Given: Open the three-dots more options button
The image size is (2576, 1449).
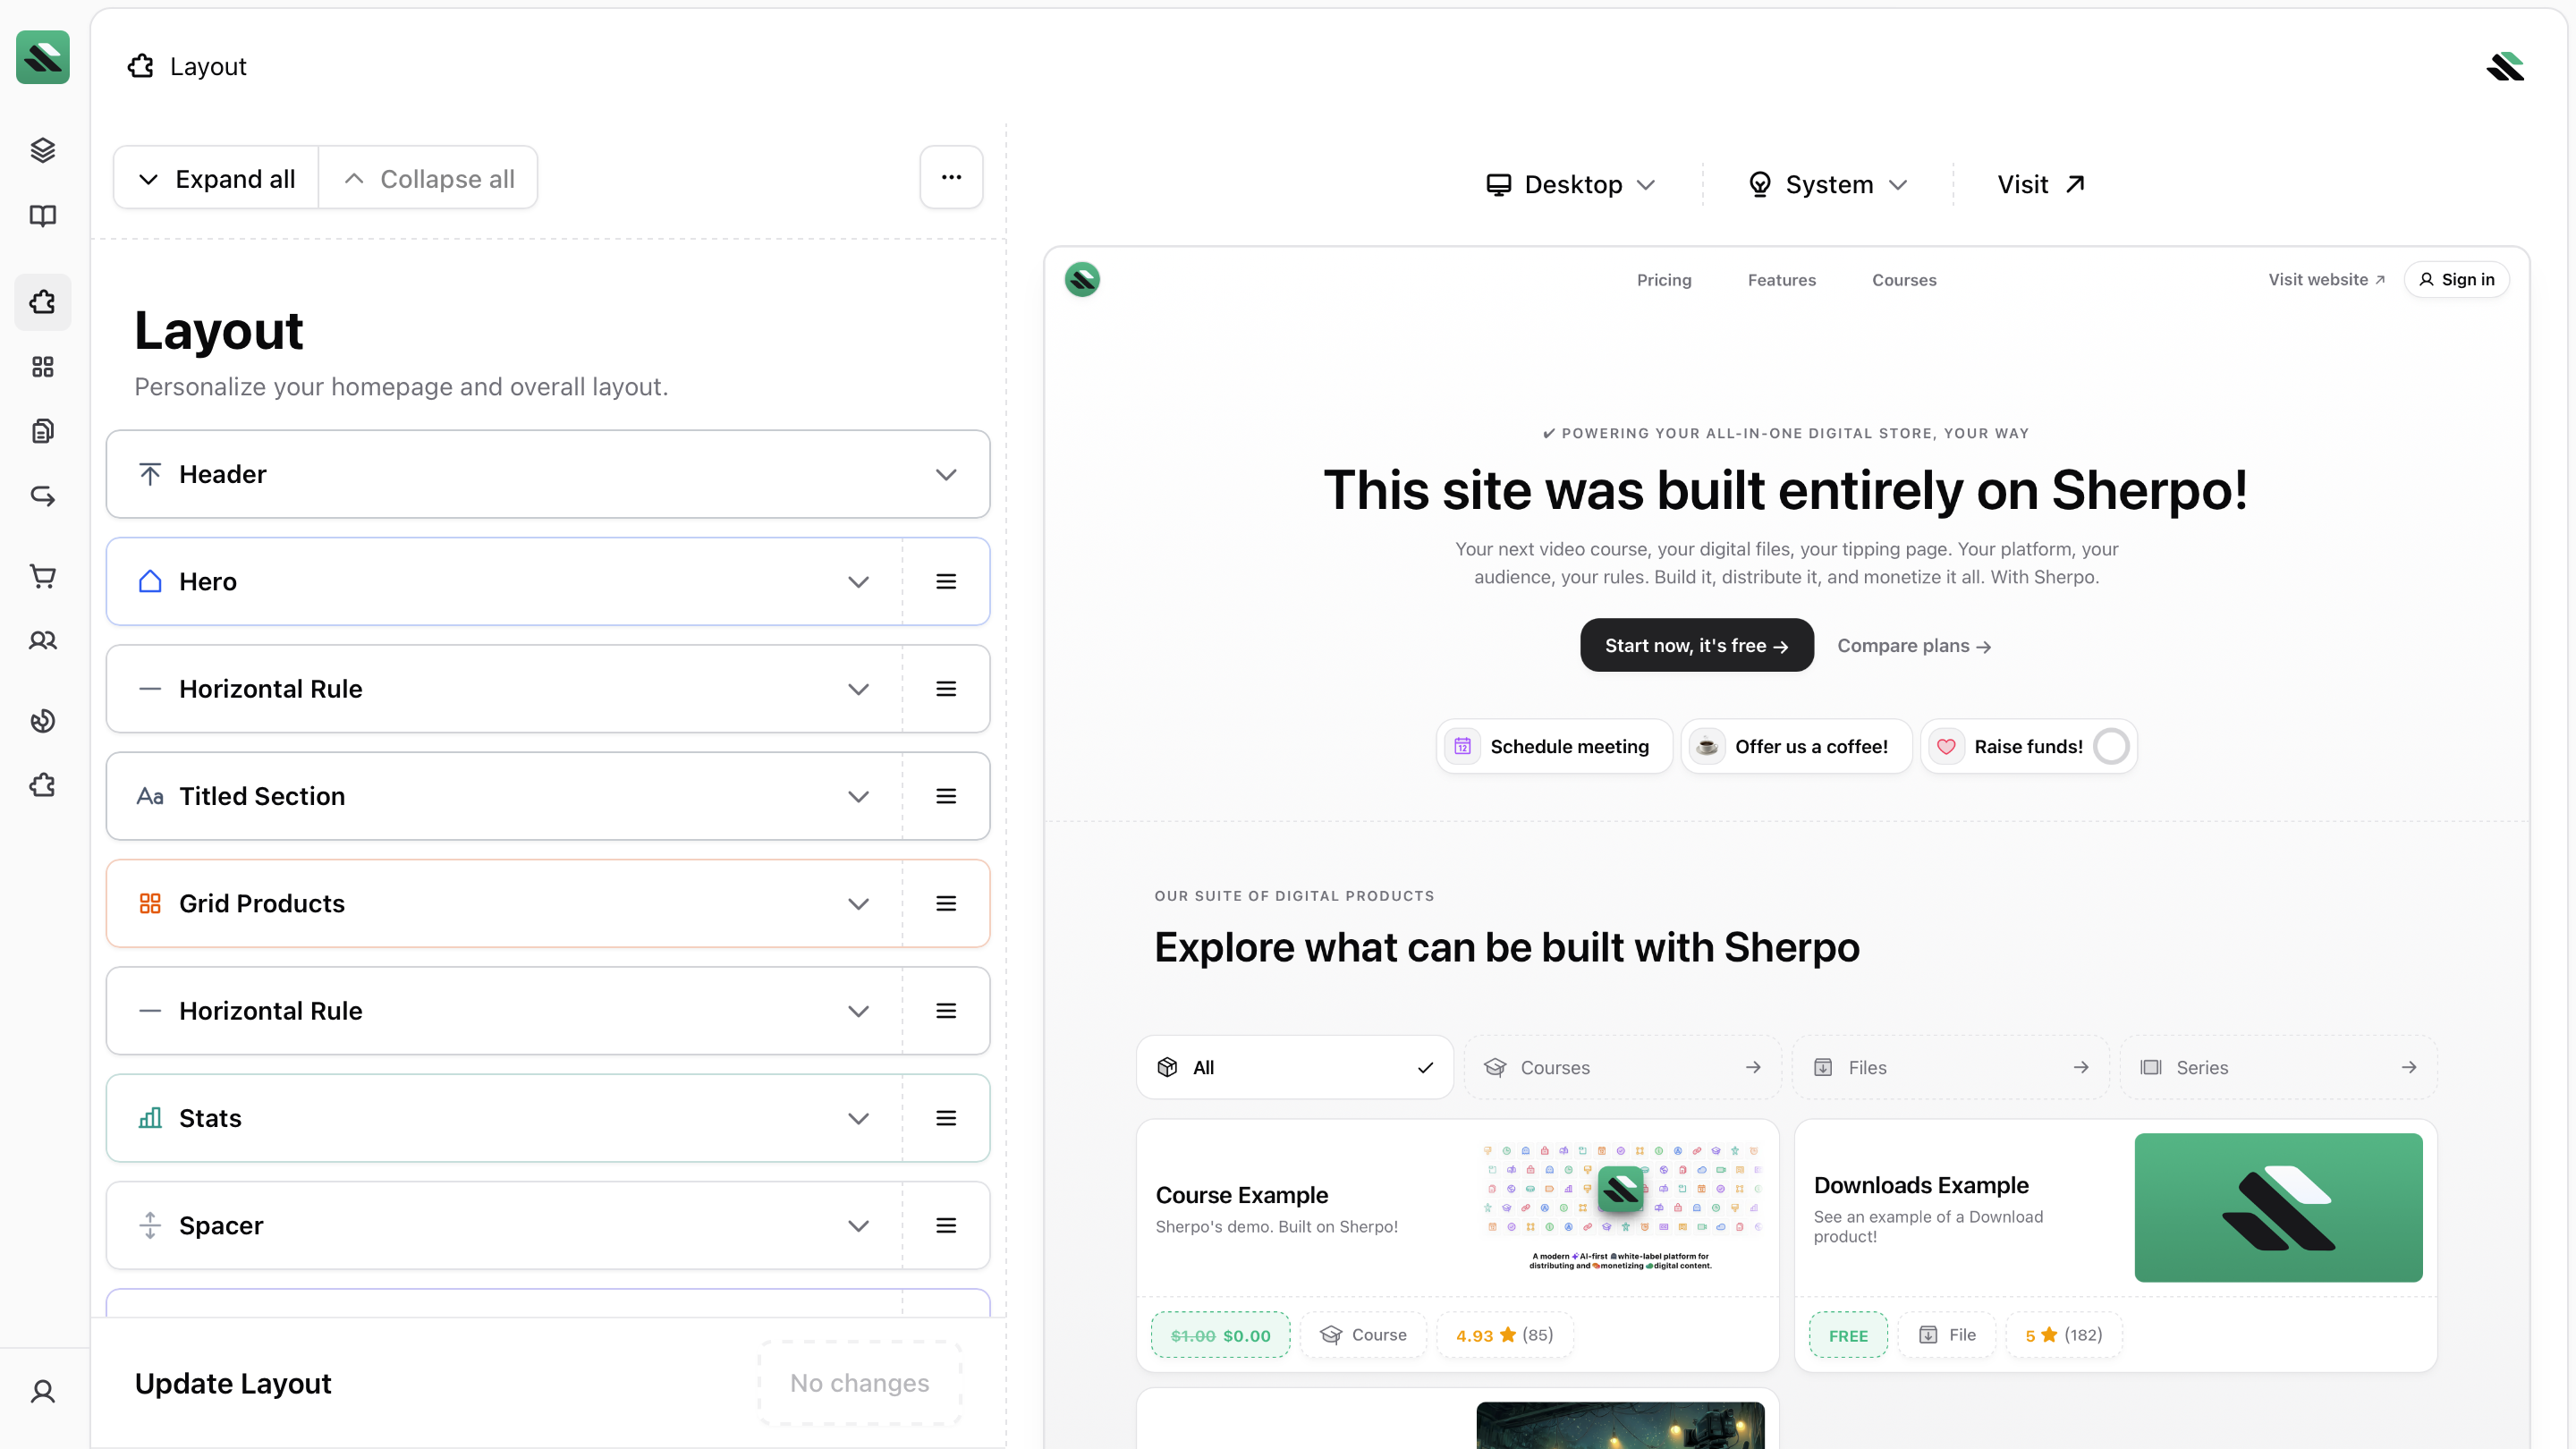Looking at the screenshot, I should click(950, 177).
